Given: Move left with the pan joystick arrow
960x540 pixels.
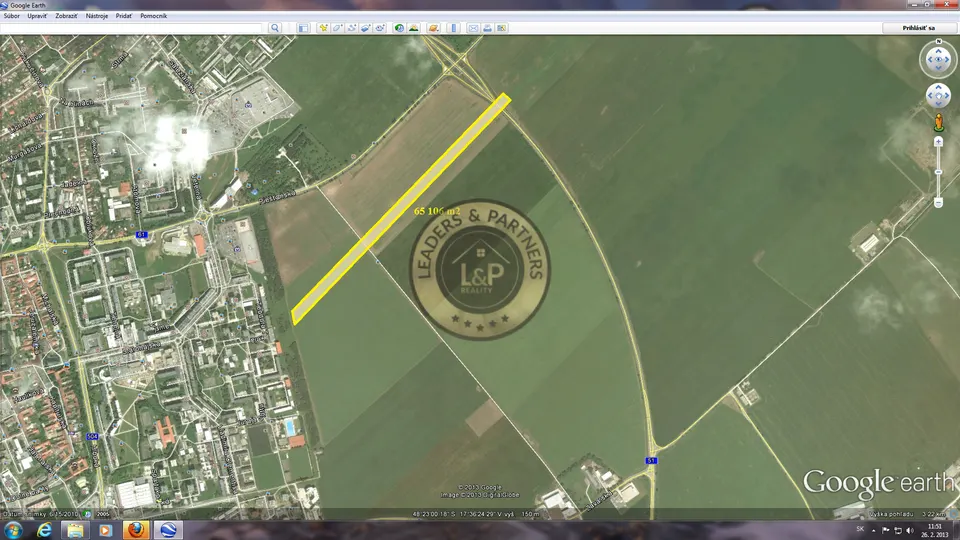Looking at the screenshot, I should (x=931, y=96).
